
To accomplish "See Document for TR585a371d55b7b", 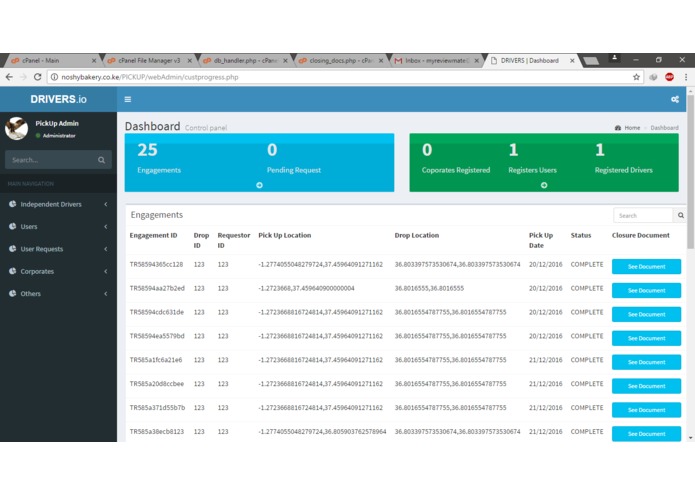I will (646, 410).
